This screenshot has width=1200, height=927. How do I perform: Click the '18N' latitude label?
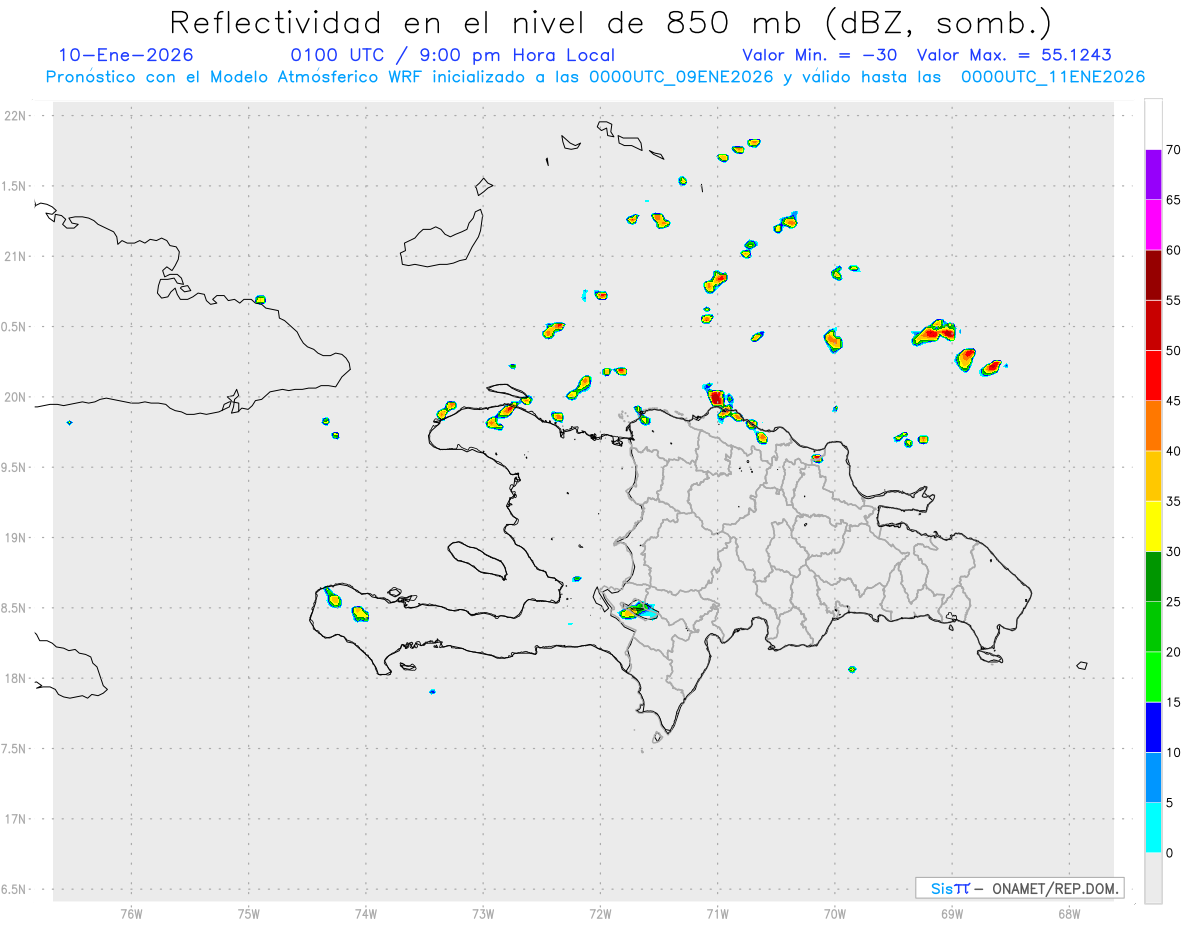[15, 678]
